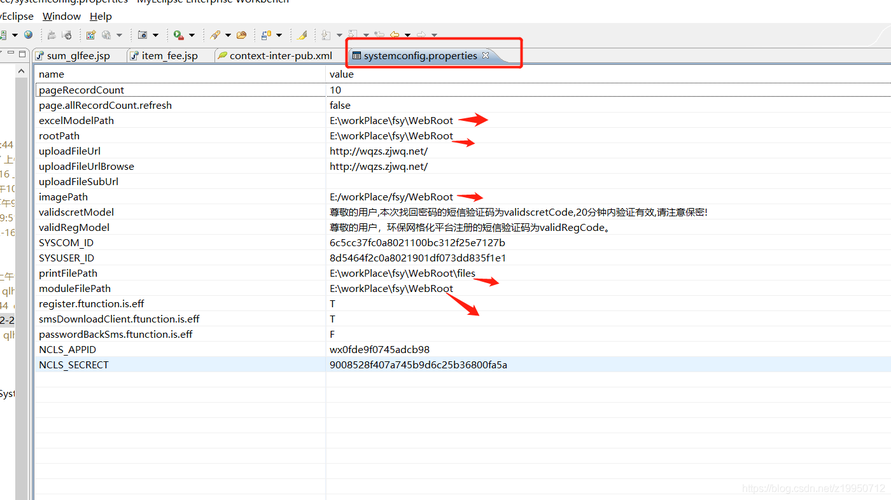
Task: Open the run icon's dropdown arrow
Action: point(191,36)
